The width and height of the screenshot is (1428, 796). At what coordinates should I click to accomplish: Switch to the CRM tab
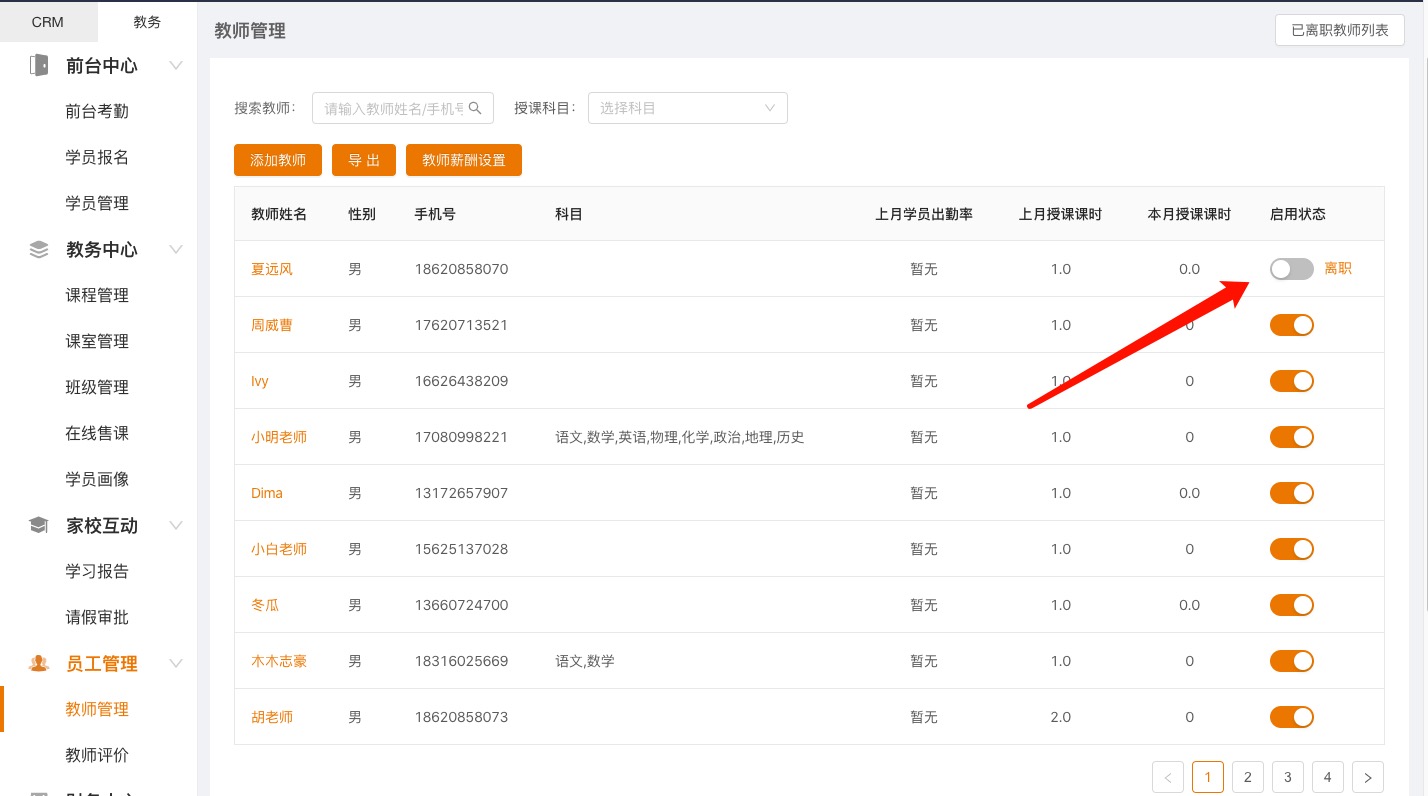coord(48,22)
